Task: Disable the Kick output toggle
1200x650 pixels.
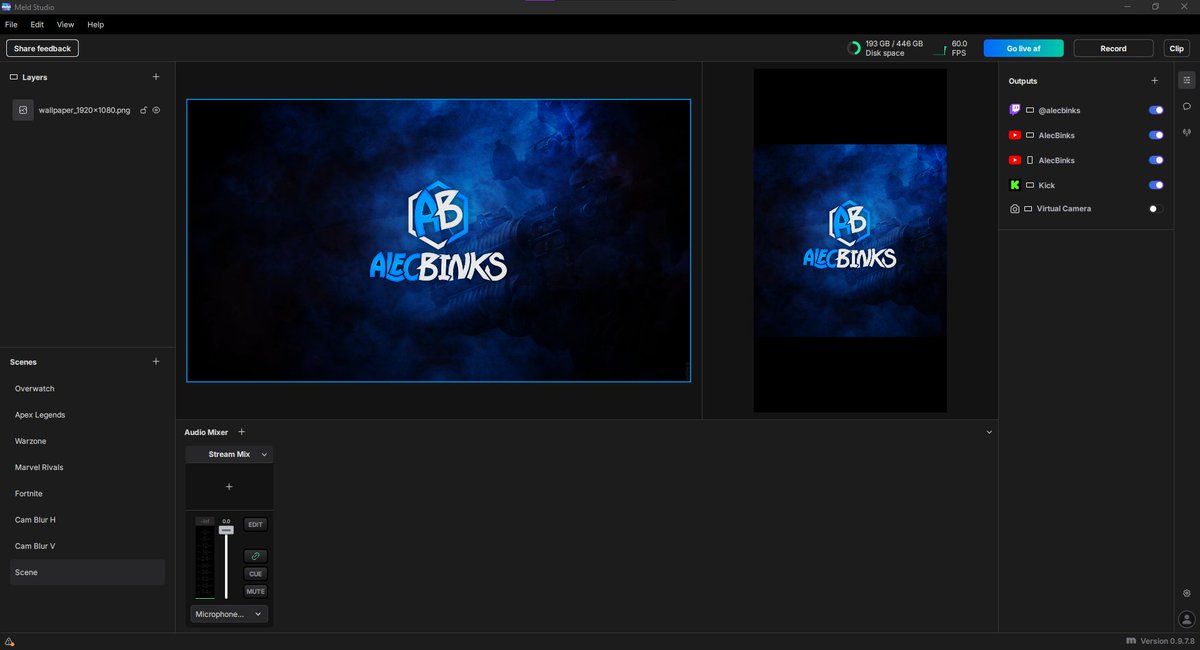Action: click(x=1156, y=185)
